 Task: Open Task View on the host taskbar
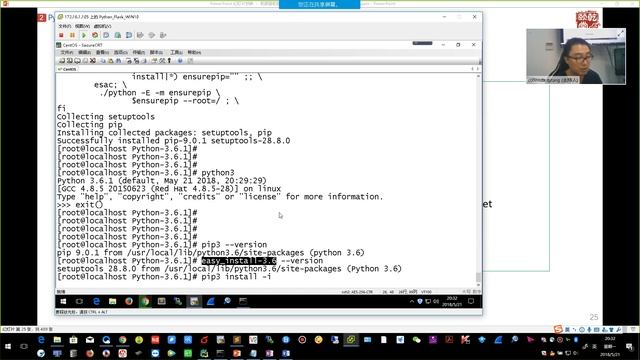[24, 346]
